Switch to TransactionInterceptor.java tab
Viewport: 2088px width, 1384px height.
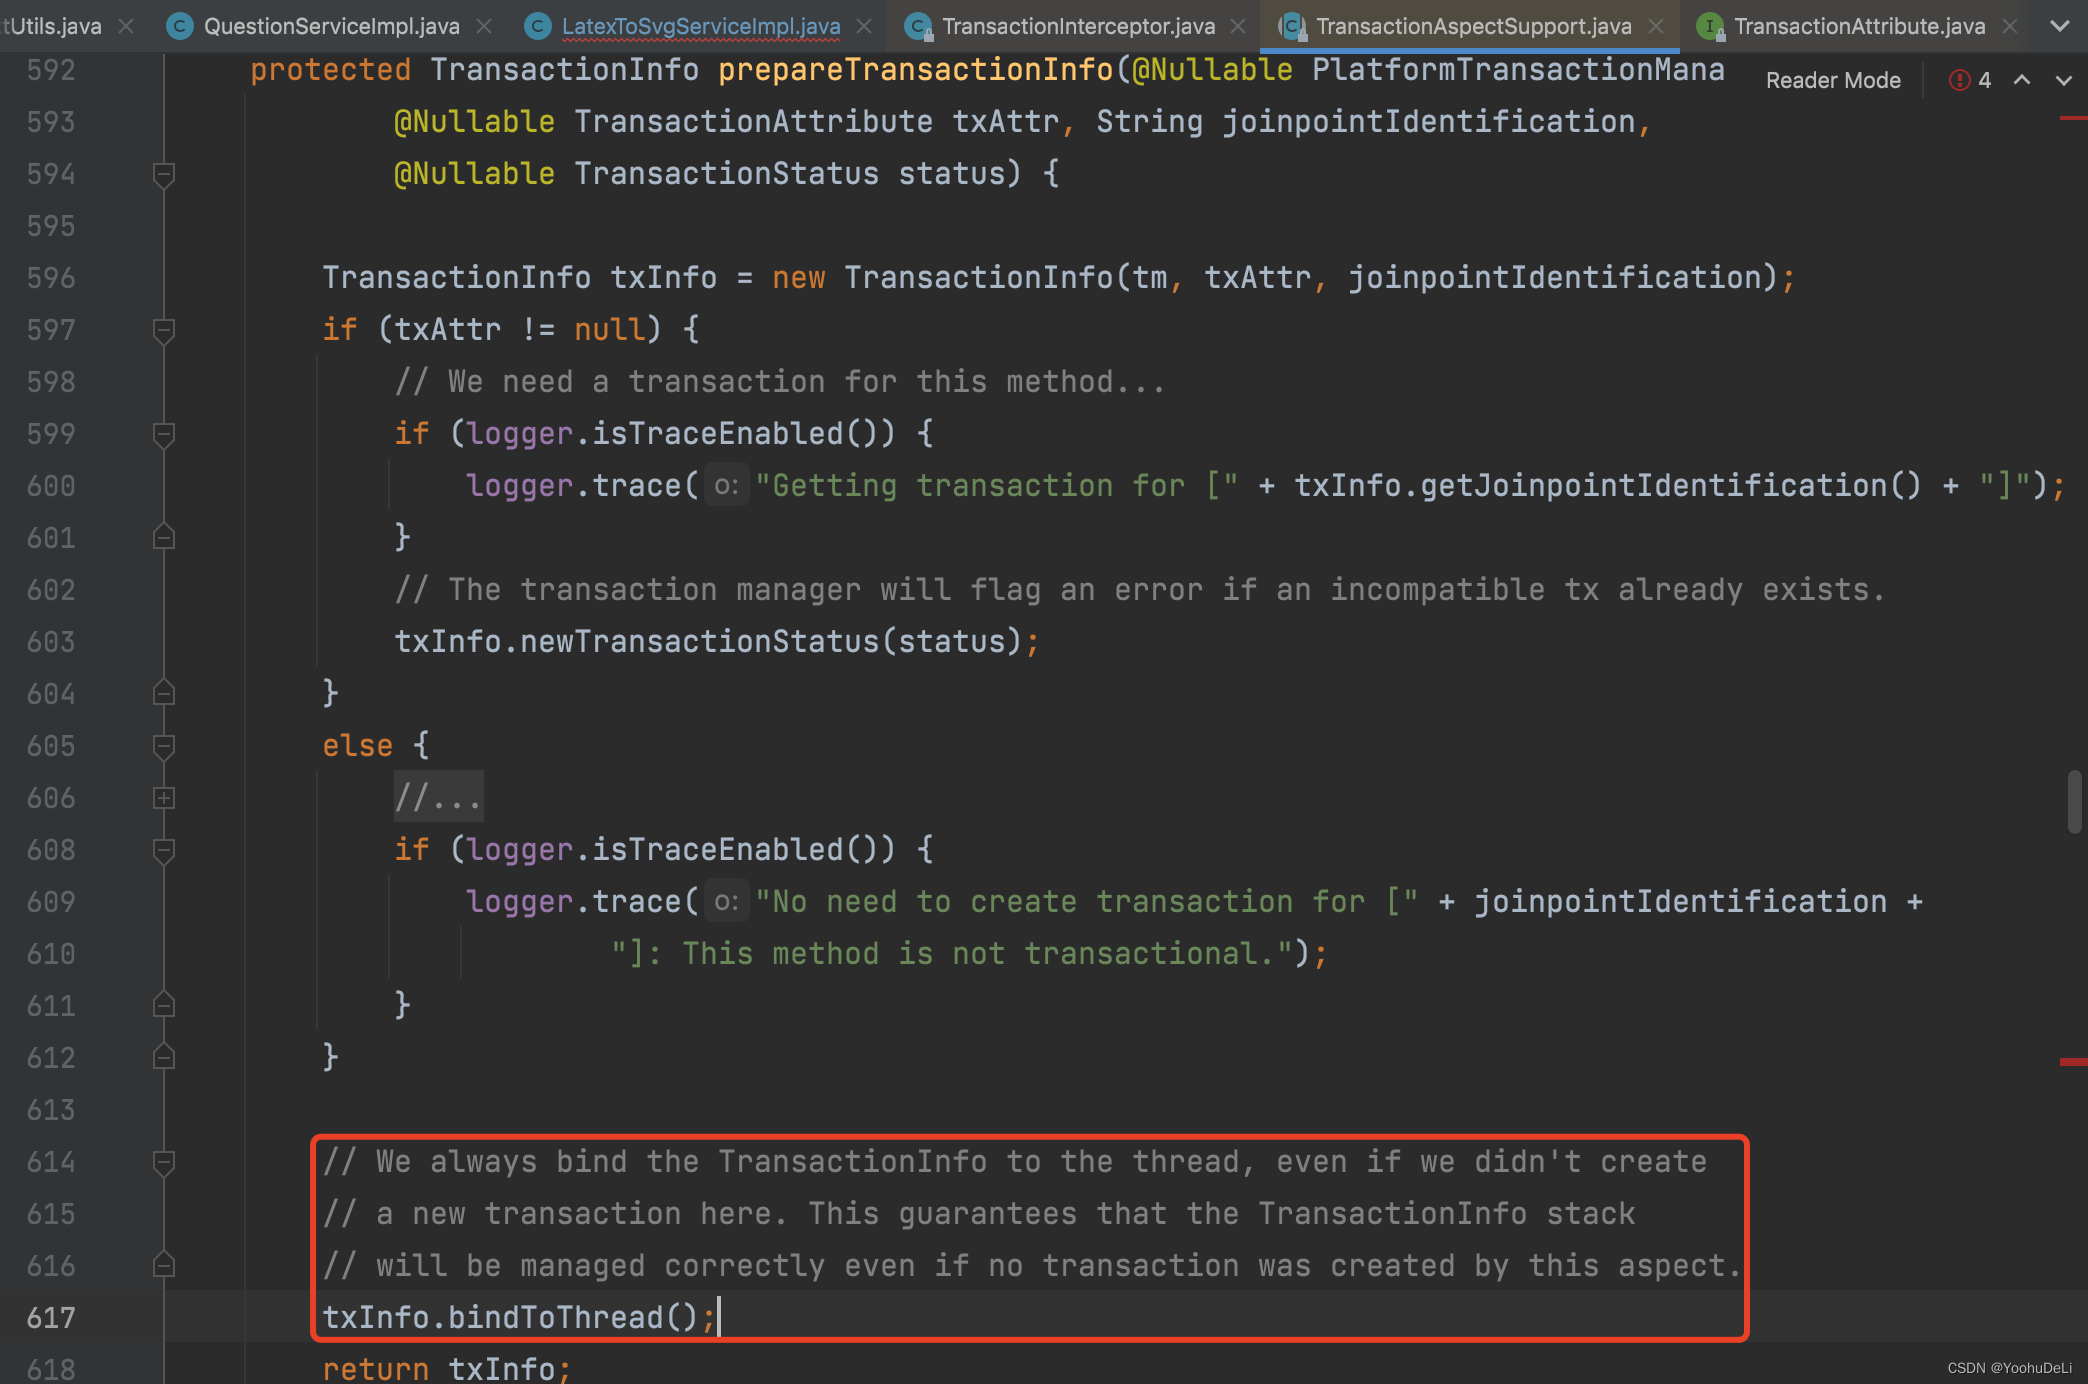pos(1078,26)
